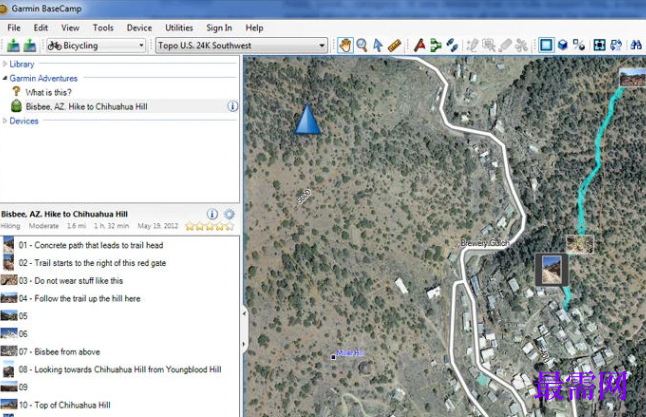Select item '04 - Follow the trail up the hill here'
The image size is (646, 417).
pyautogui.click(x=119, y=298)
